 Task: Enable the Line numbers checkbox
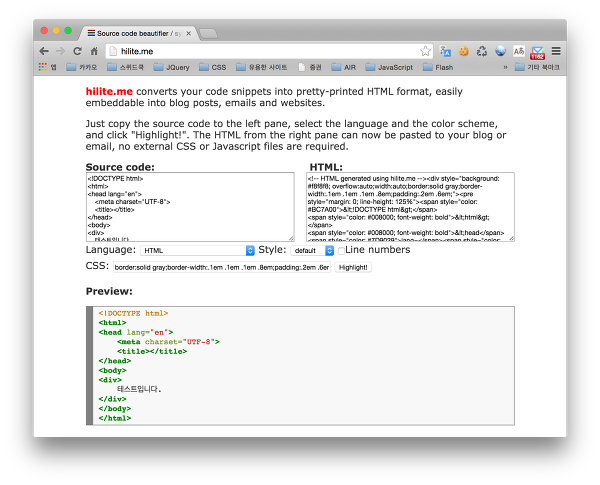(x=341, y=251)
